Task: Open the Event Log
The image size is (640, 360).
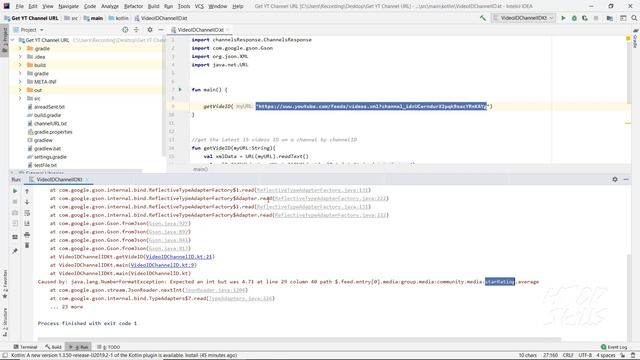Action: pos(614,347)
